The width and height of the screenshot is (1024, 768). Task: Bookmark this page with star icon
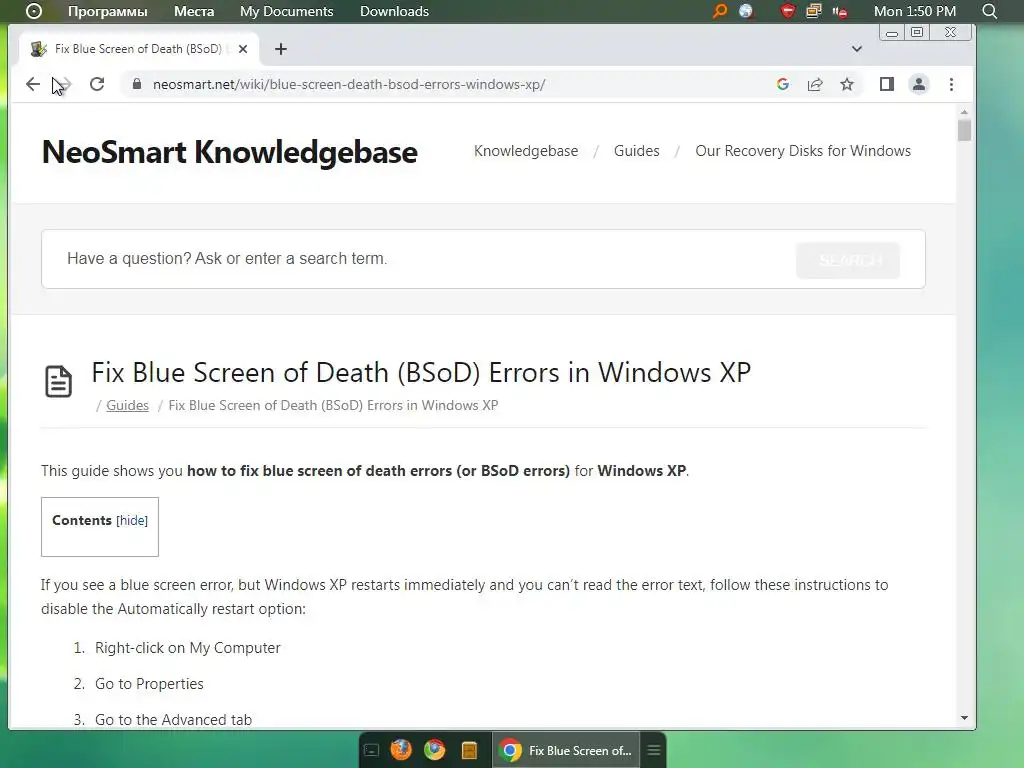847,84
